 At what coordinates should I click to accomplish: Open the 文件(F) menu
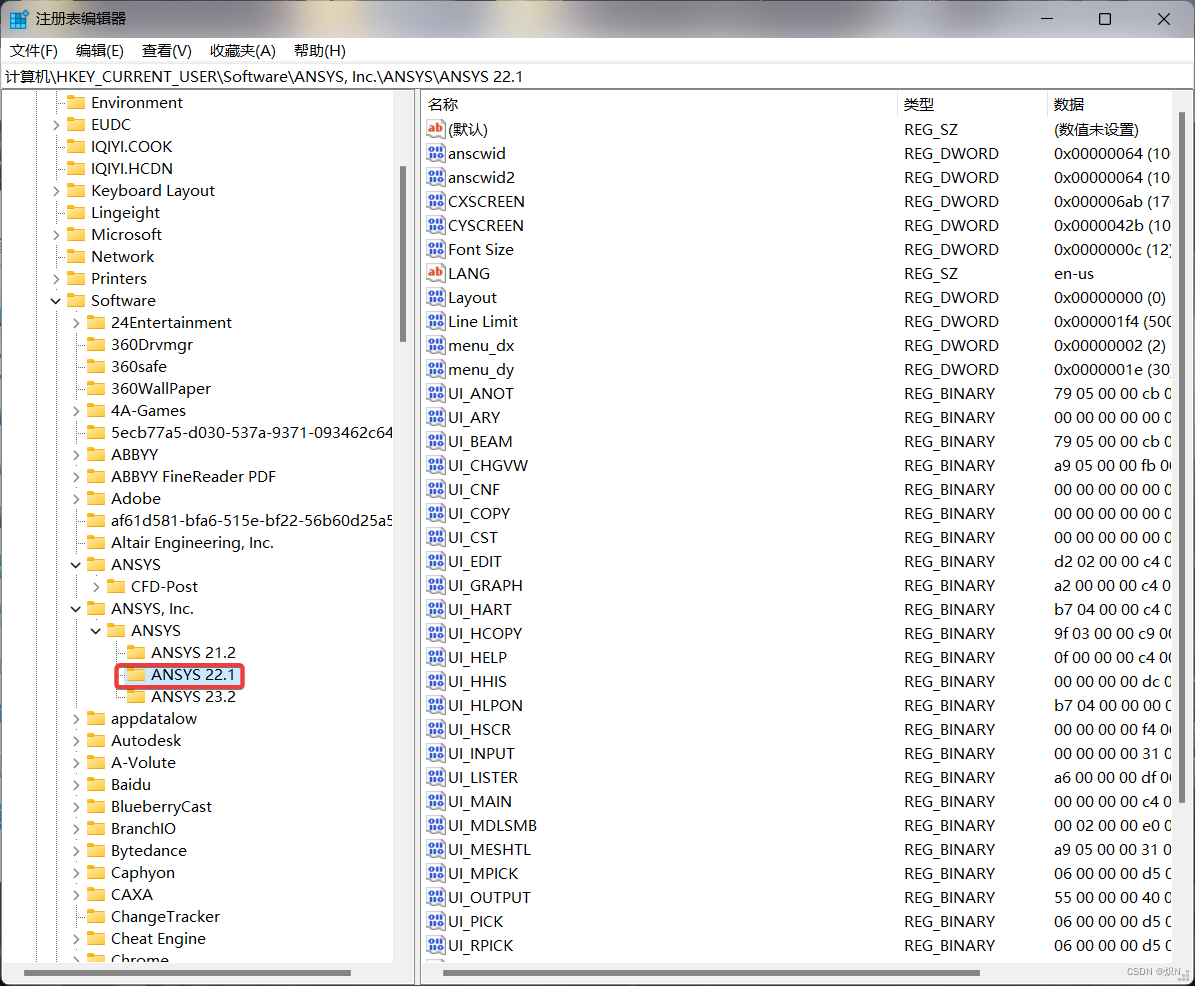[x=34, y=50]
